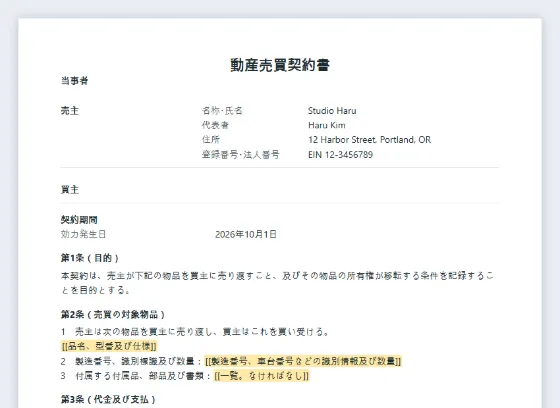Screen dimensions: 560x408
Task: Click clause 1 beginning 売主は次の物品を
Action: point(195,332)
